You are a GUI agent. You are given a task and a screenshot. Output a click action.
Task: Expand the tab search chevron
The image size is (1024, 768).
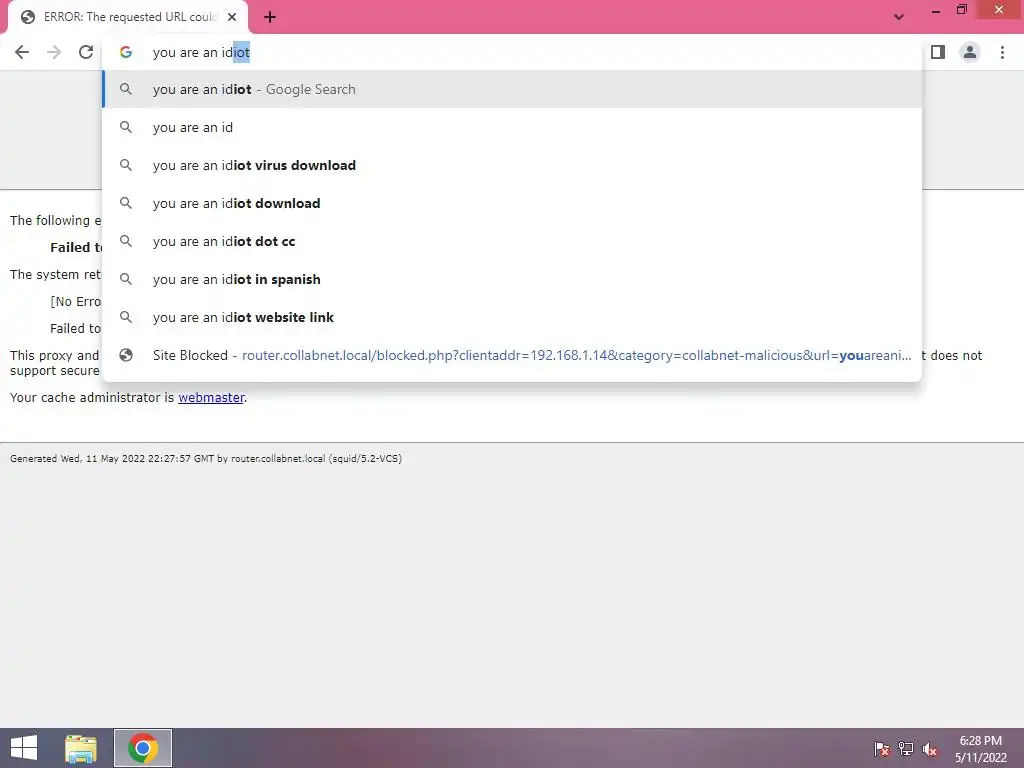point(899,17)
